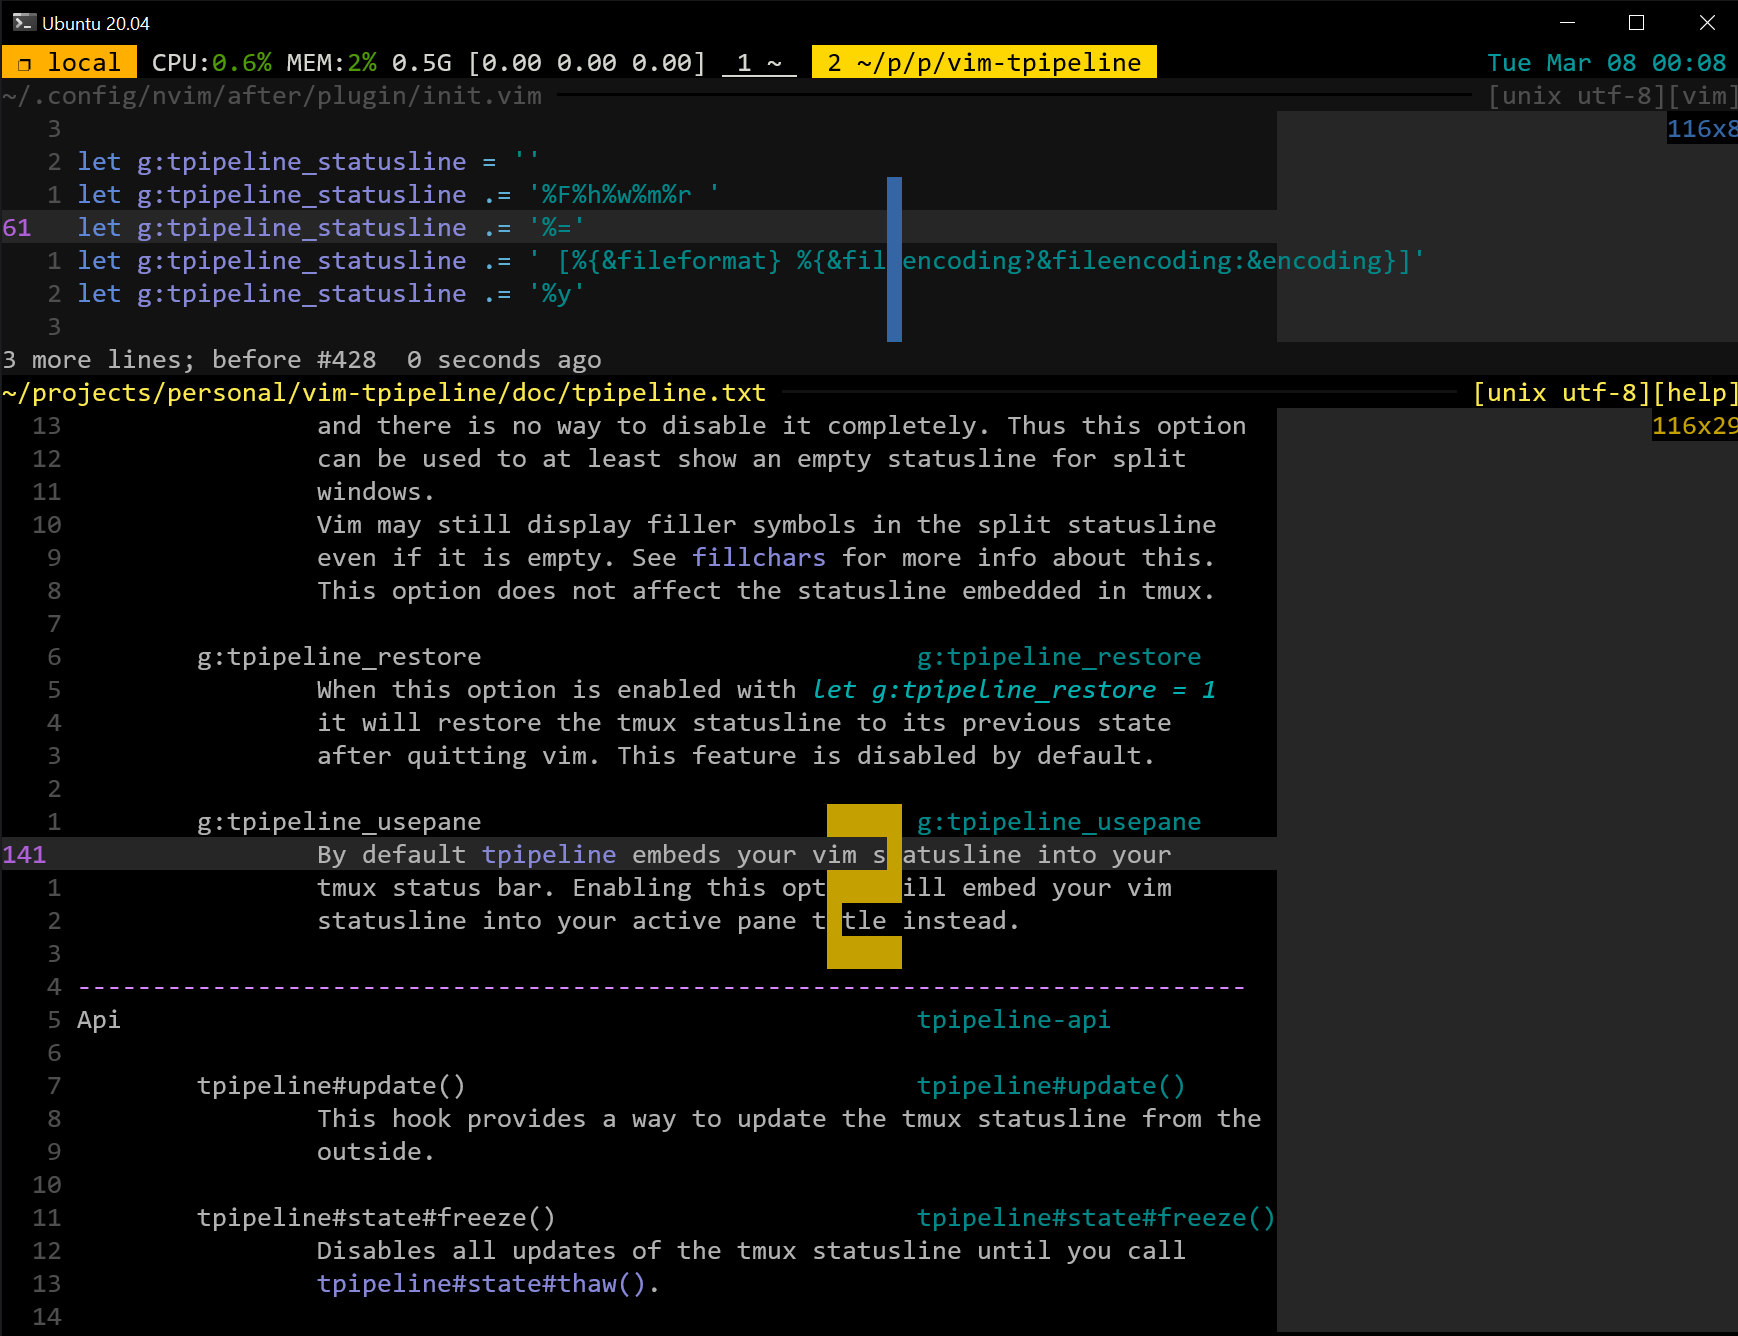Click the CPU usage 0.6% indicator
This screenshot has height=1336, width=1738.
click(212, 62)
